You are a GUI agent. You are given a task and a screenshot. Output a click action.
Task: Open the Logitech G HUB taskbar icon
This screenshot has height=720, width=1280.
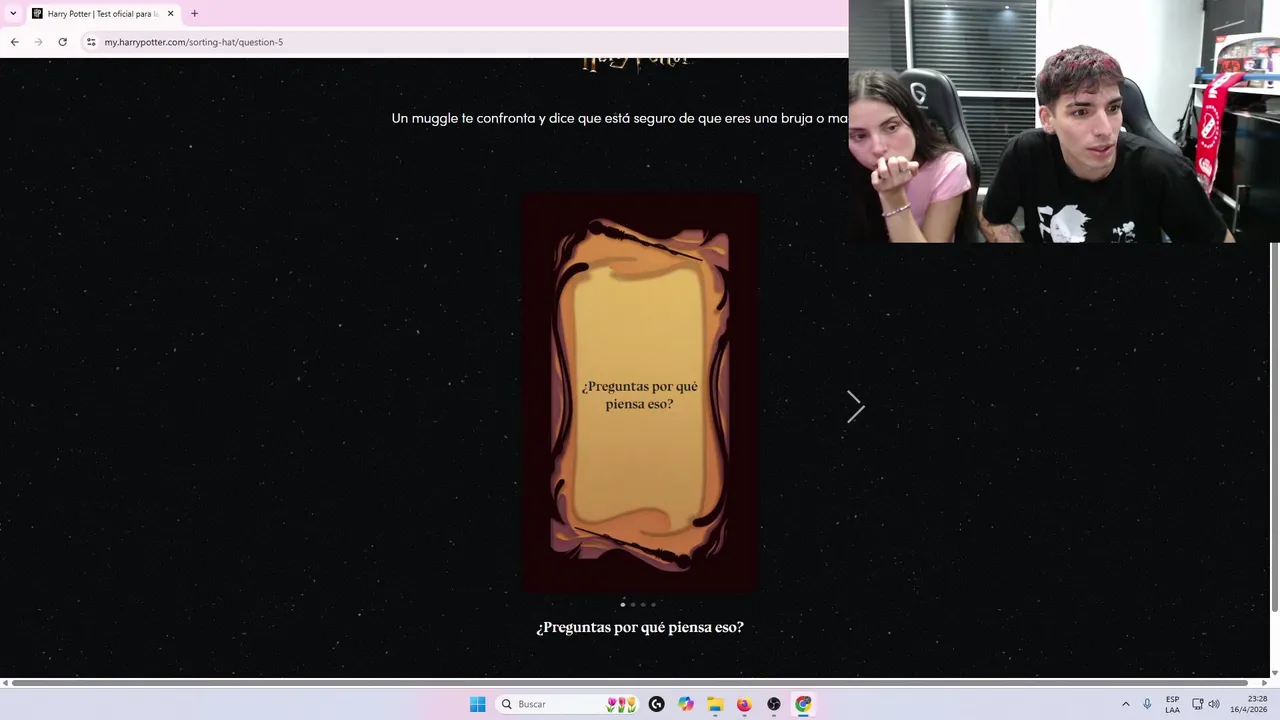(656, 704)
